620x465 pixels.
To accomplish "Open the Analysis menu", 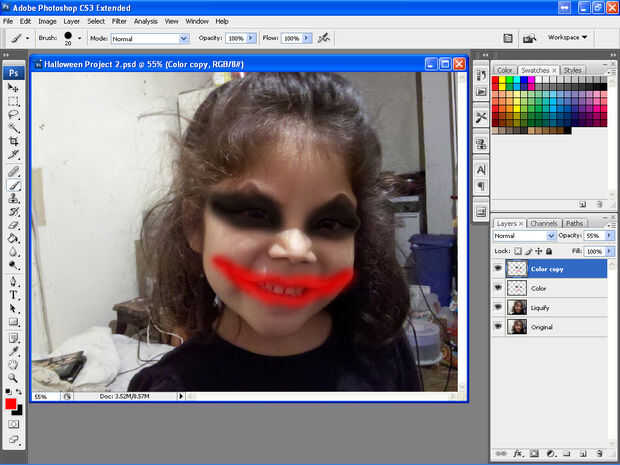I will [146, 21].
